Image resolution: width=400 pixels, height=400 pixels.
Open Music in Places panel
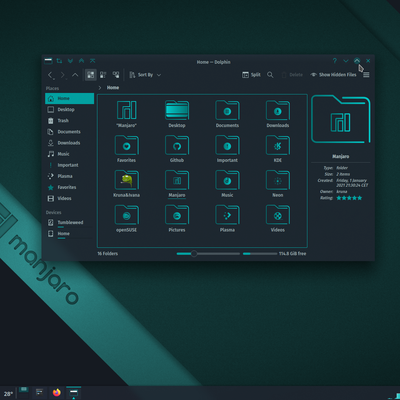[69, 154]
